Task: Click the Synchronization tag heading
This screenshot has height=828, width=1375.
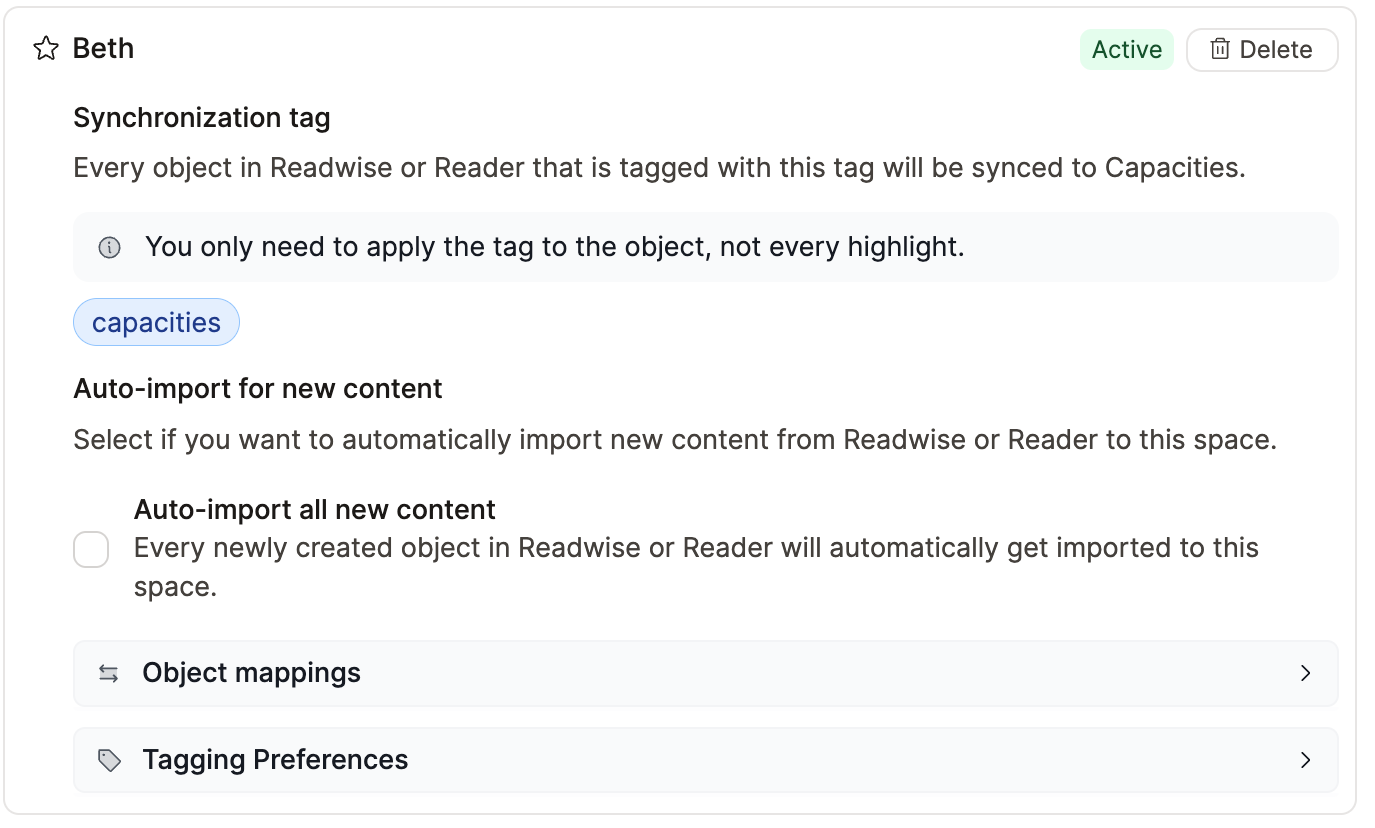Action: [202, 118]
